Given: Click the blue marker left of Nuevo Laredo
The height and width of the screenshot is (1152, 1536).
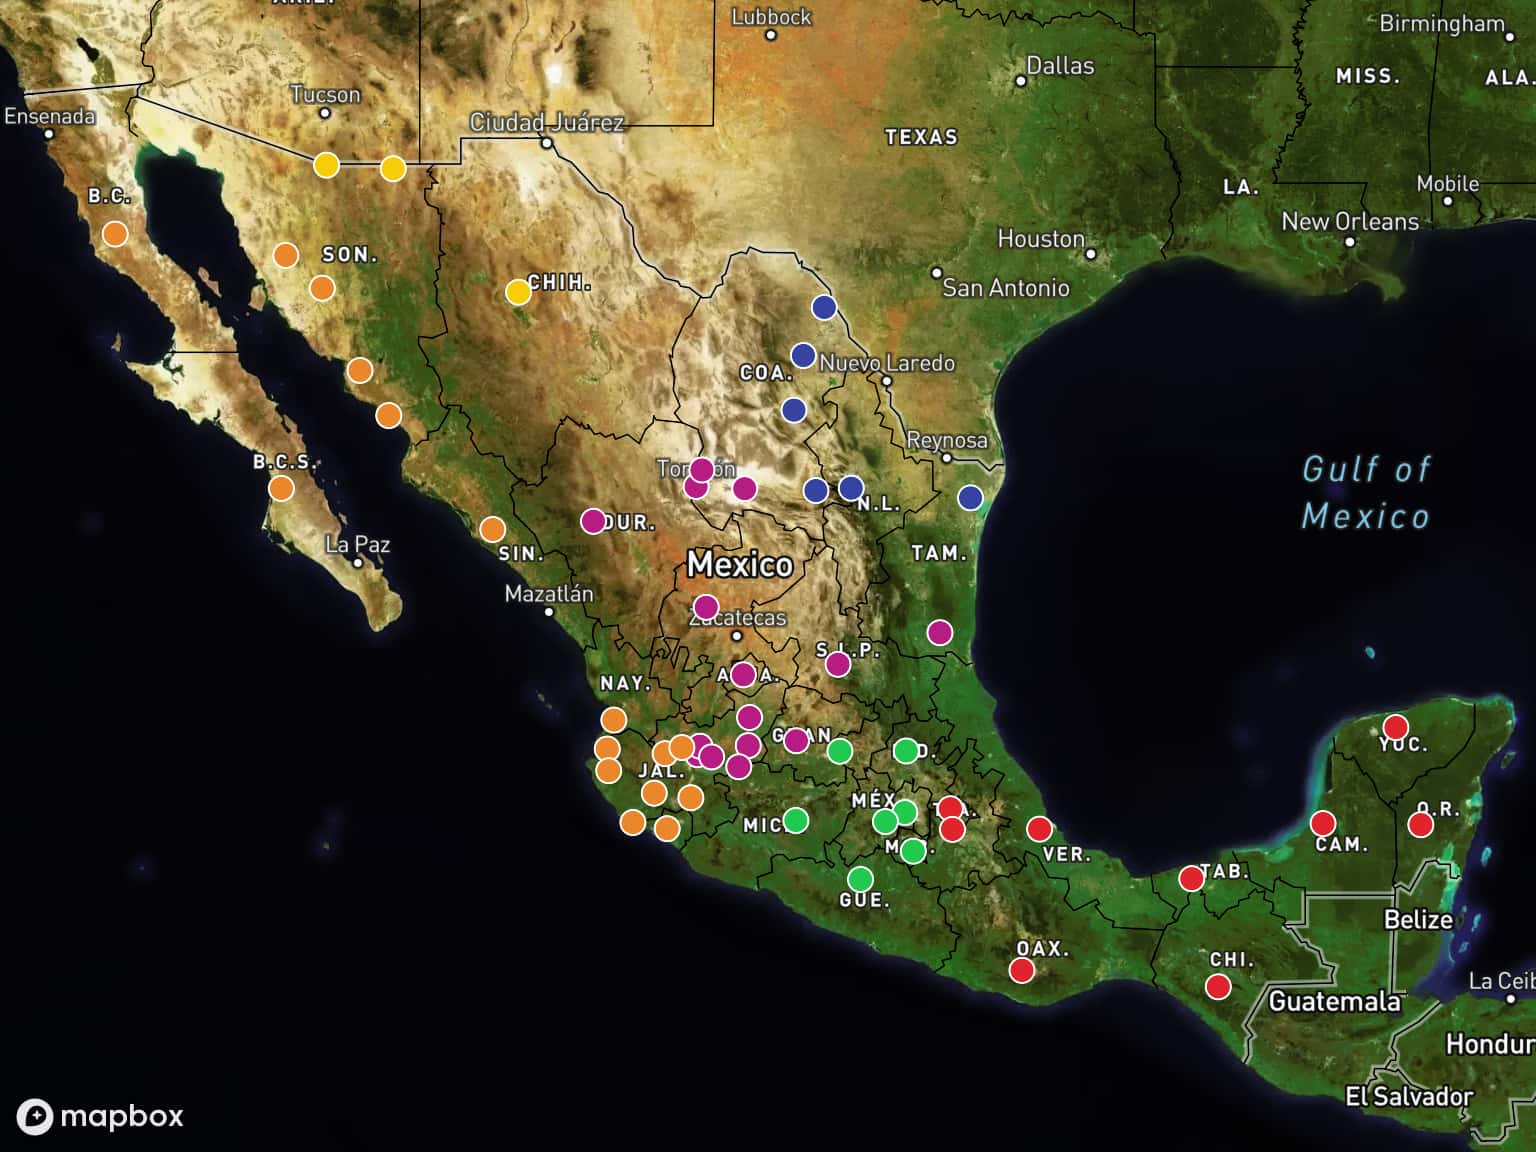Looking at the screenshot, I should [803, 355].
